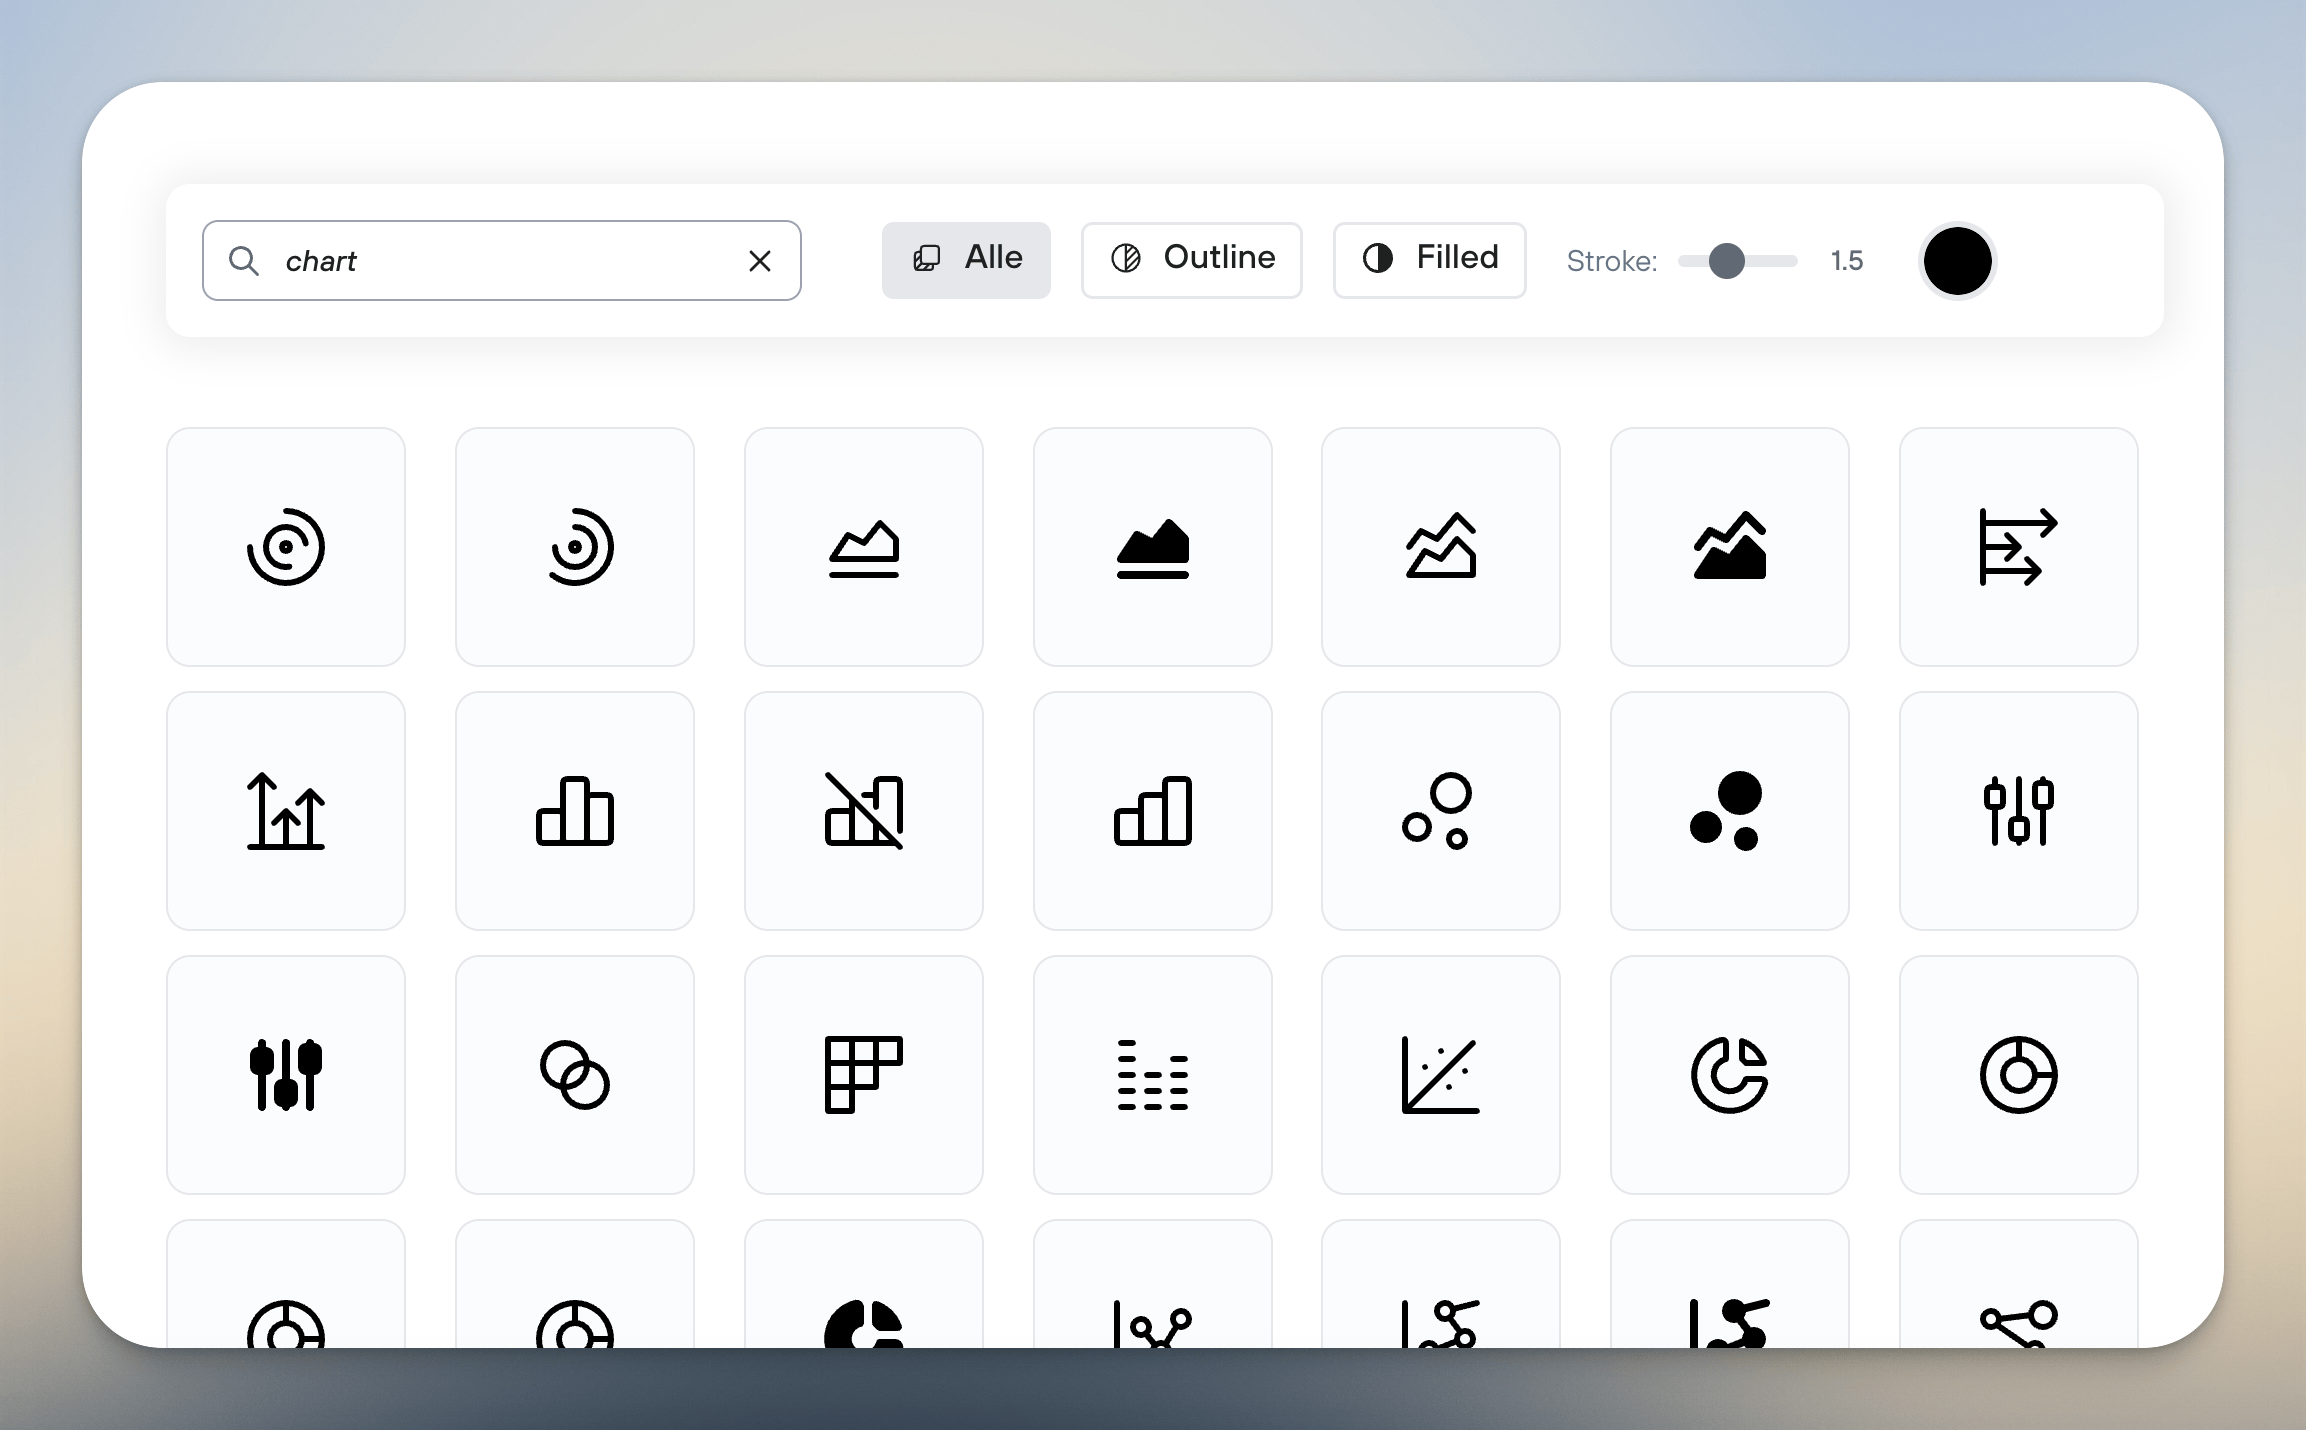Select the bar chart with up arrows icon

(285, 811)
